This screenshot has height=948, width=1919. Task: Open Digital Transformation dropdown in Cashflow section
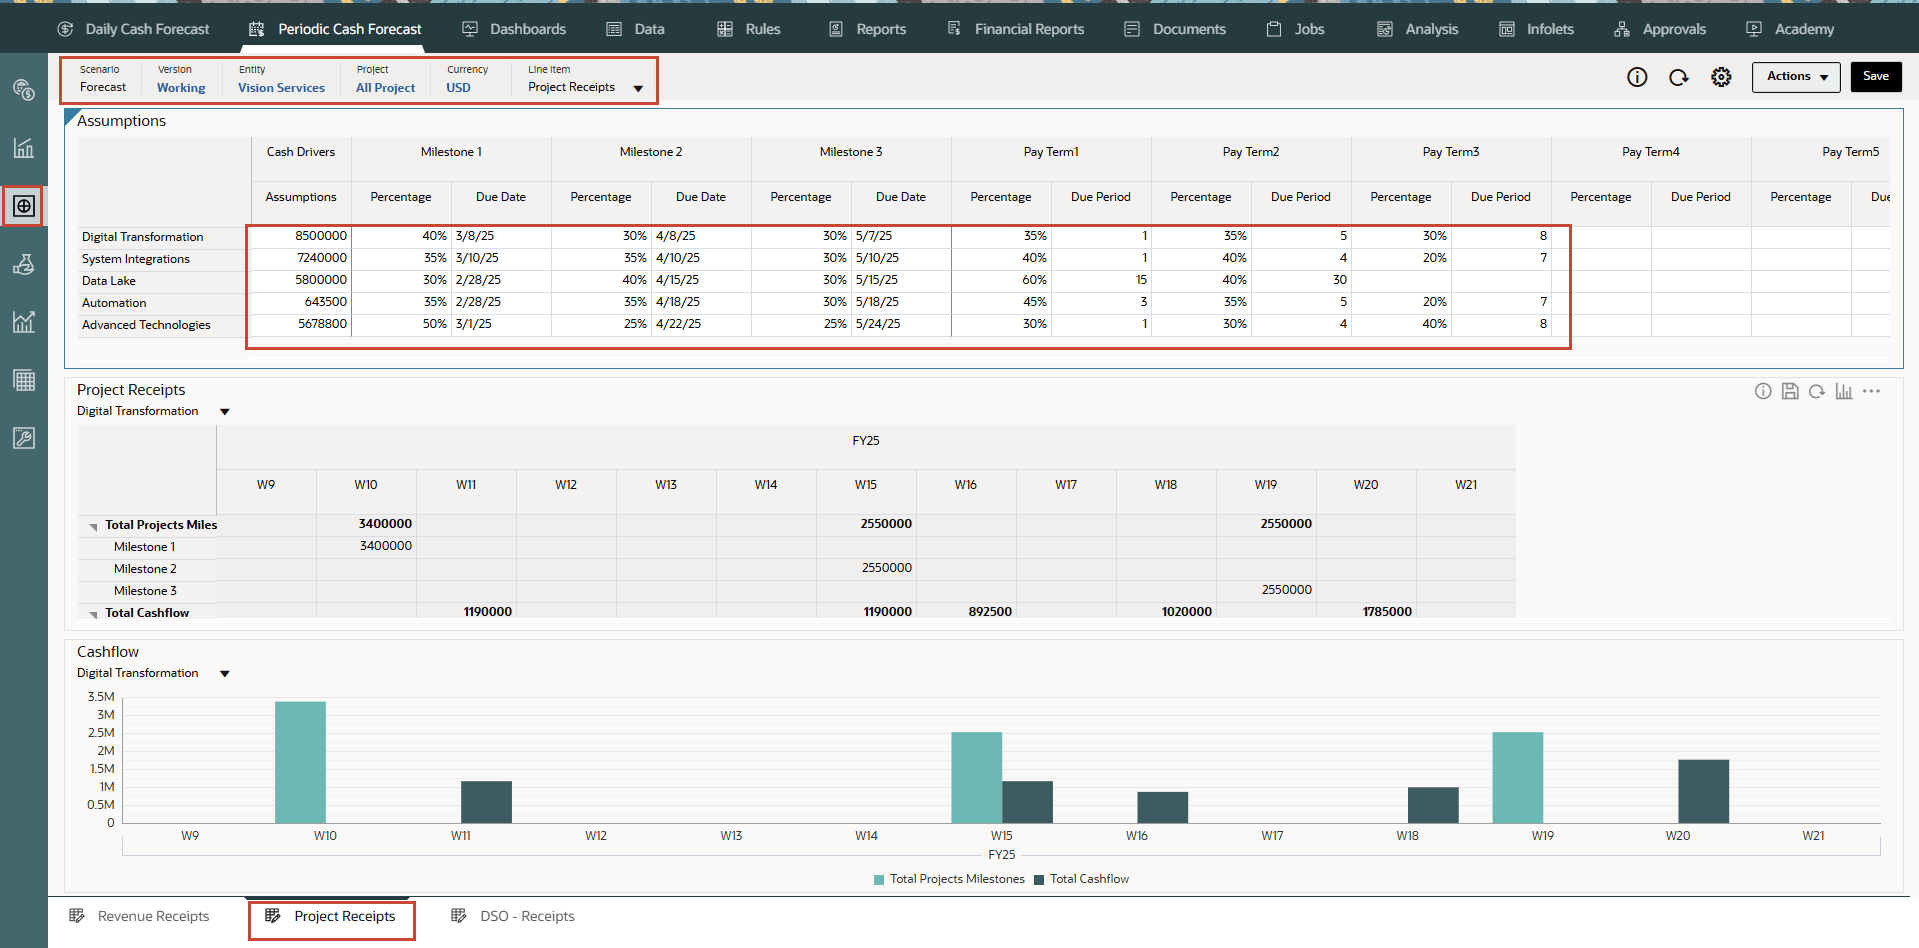click(224, 674)
